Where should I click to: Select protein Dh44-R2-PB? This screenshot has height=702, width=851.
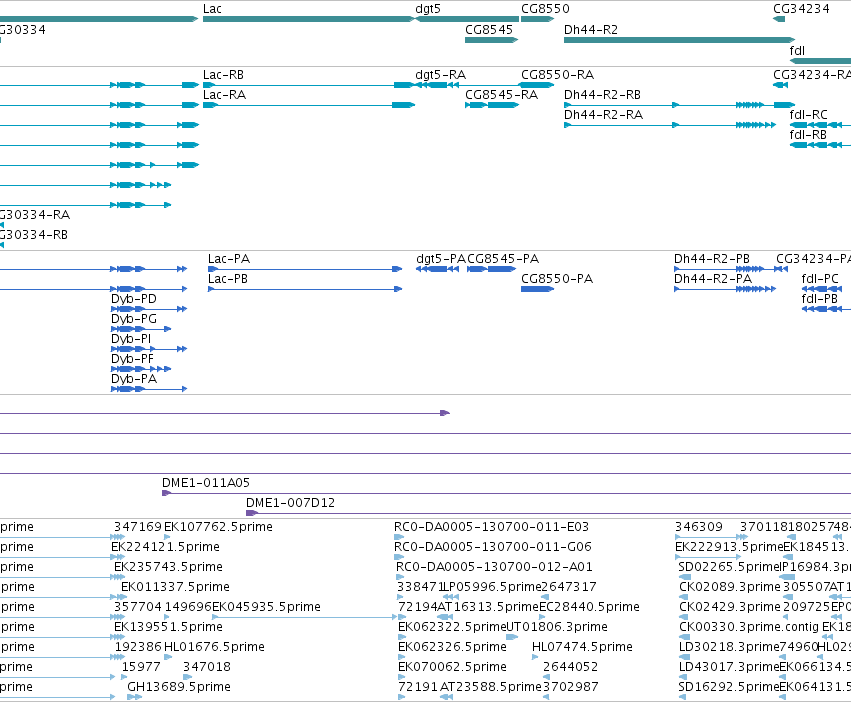[719, 269]
